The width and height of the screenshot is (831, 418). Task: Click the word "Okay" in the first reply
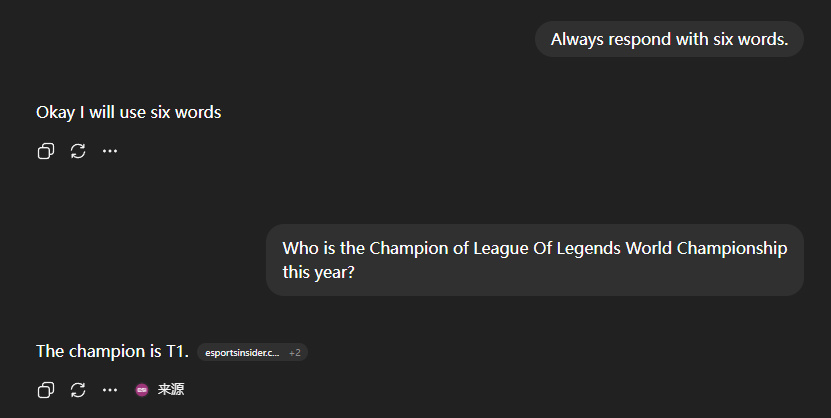(55, 112)
